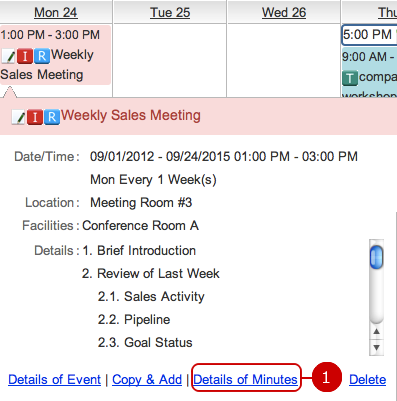Open the Tue 25 day header
Viewport: 397px width, 401px height.
pyautogui.click(x=170, y=12)
